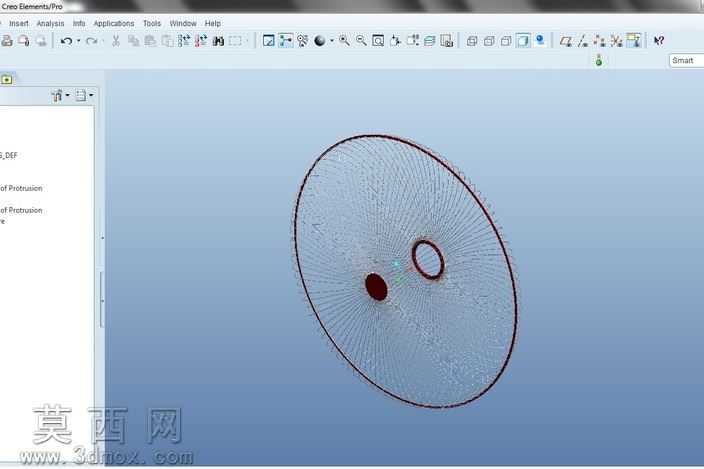Click the Appearance color sphere swatch
Screen dimensions: 704x469
pos(320,41)
